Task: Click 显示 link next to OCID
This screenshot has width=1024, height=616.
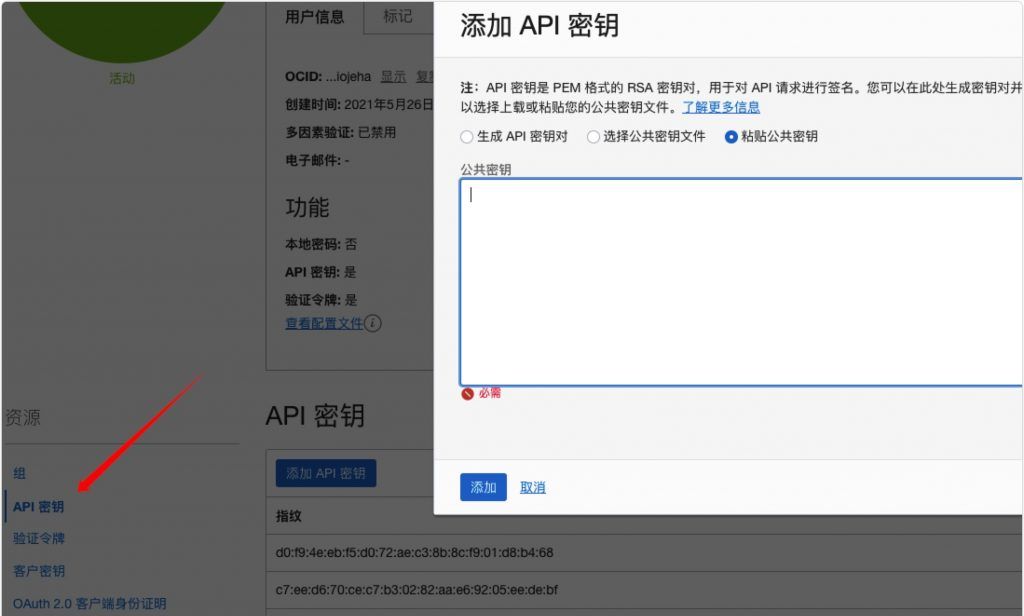Action: 393,76
